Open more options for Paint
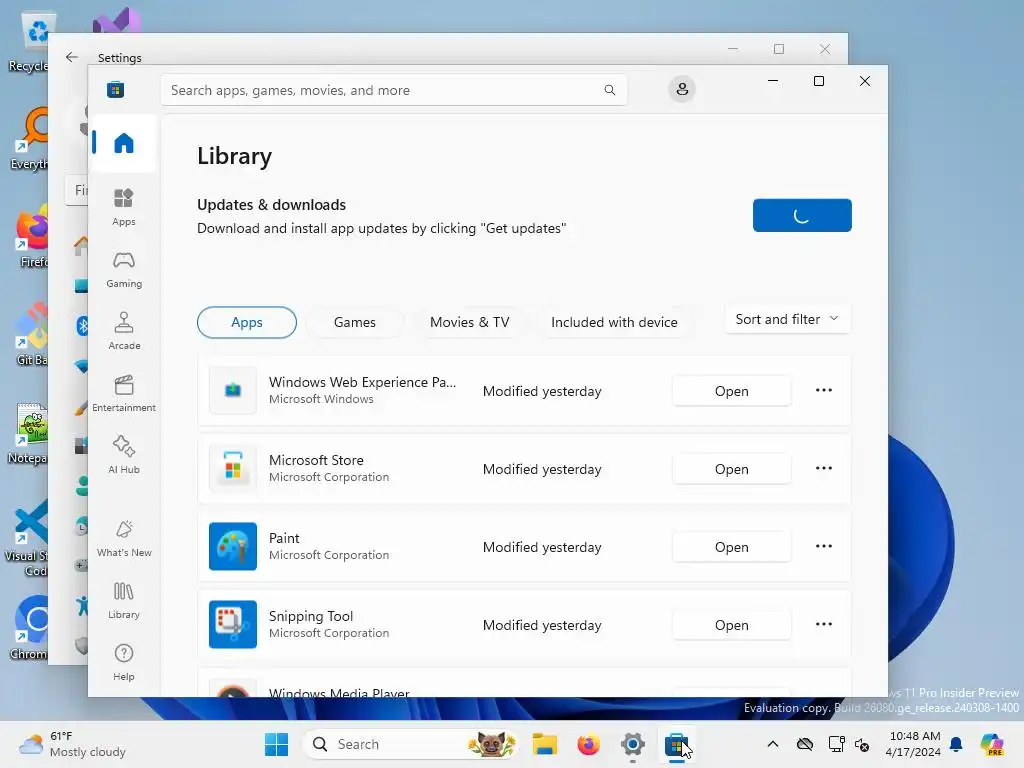 click(x=824, y=546)
